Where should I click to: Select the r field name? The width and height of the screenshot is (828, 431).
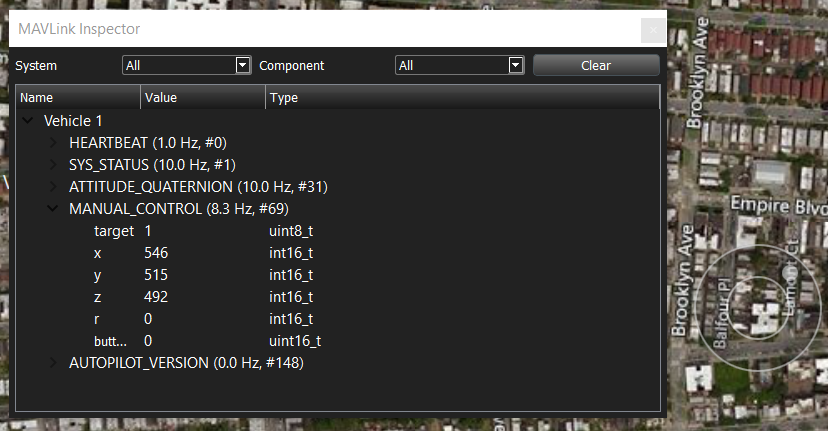point(97,319)
